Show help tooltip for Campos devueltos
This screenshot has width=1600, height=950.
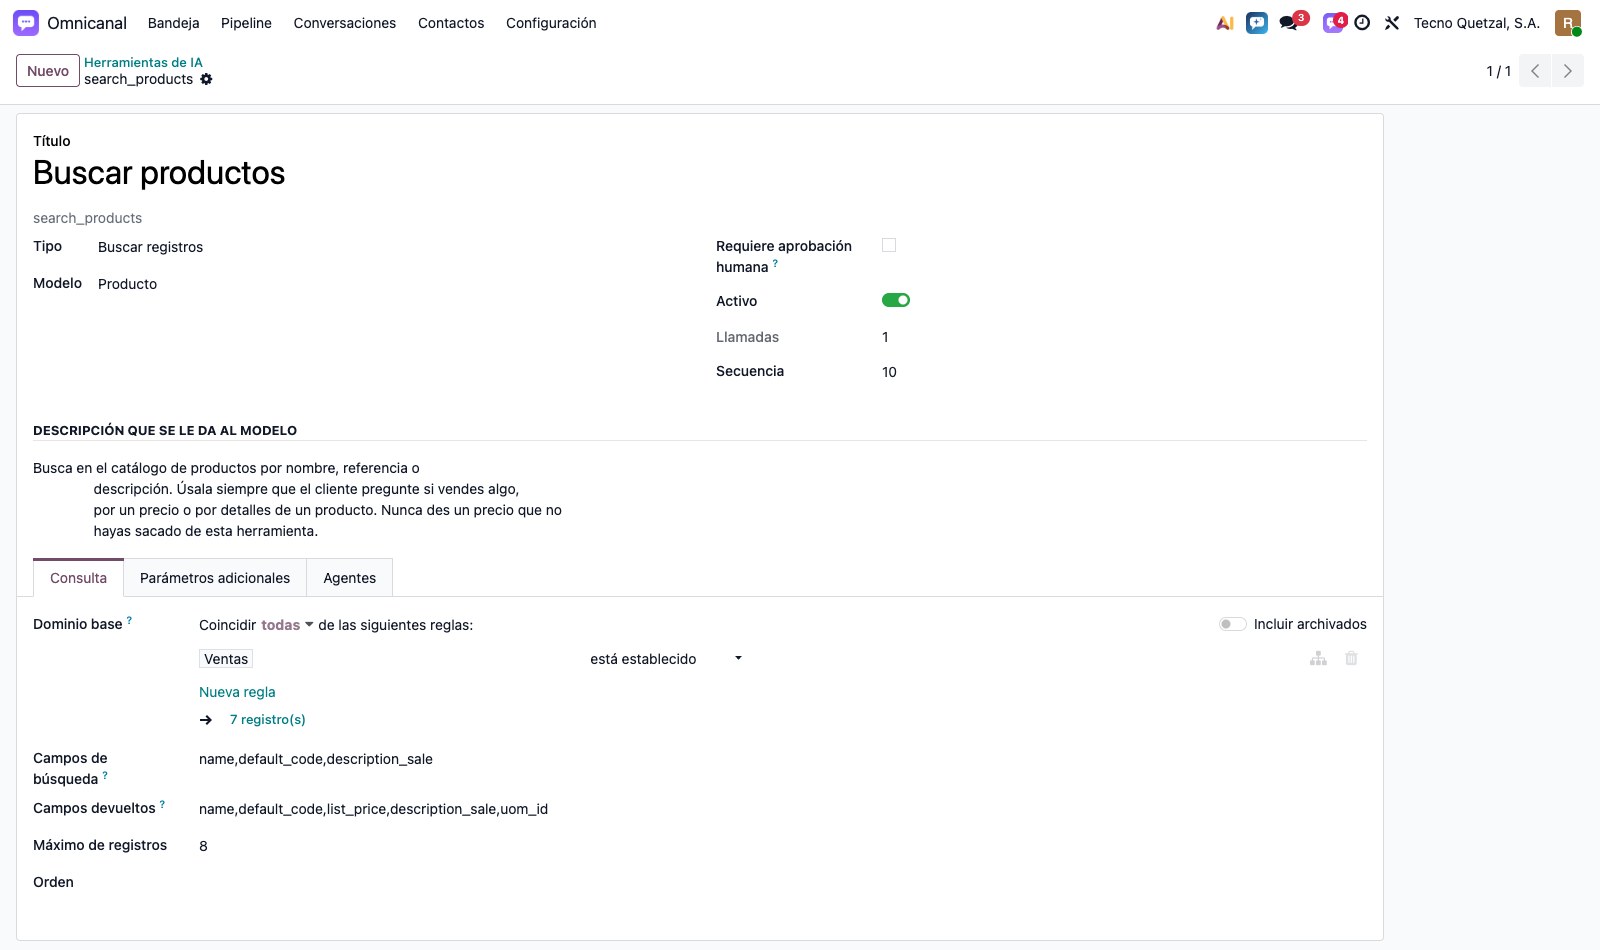[162, 805]
